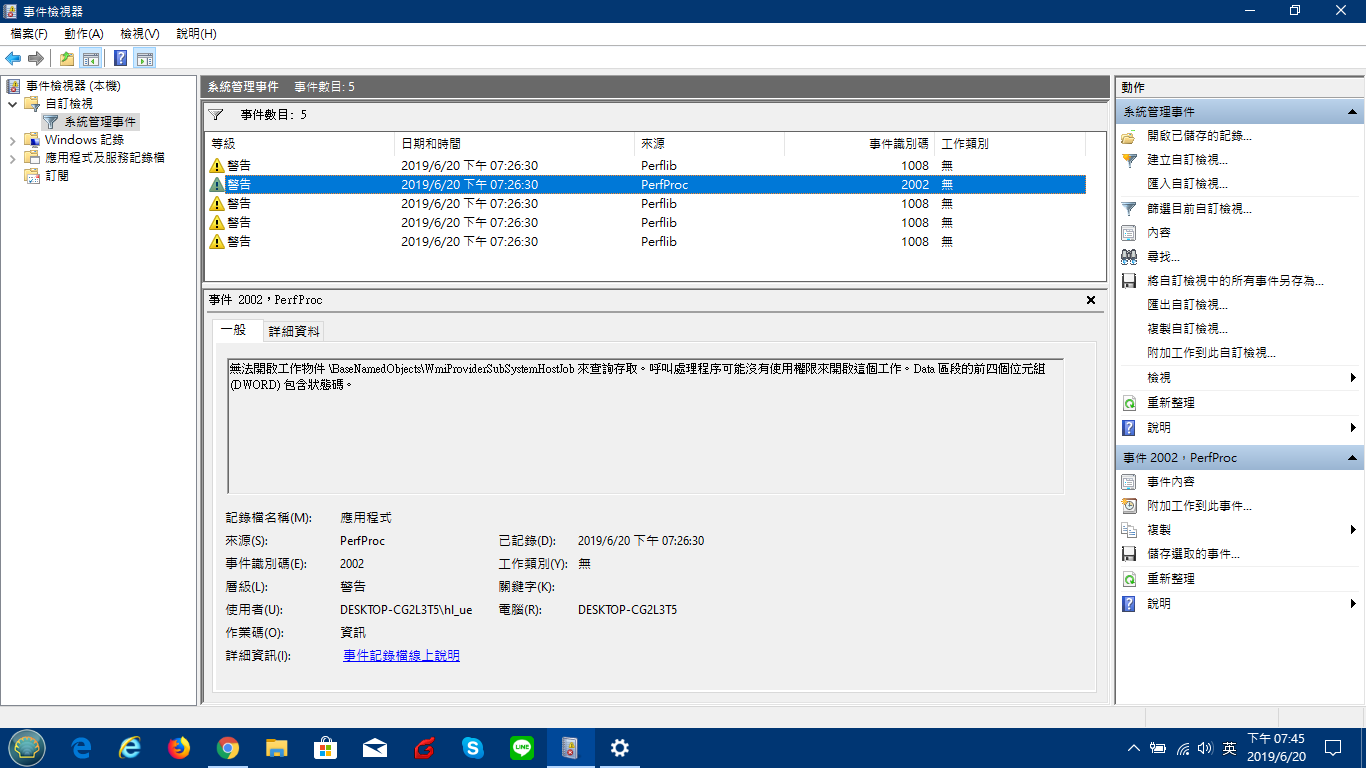The image size is (1366, 768).
Task: Click 建立自訂檢視... action
Action: [1187, 160]
